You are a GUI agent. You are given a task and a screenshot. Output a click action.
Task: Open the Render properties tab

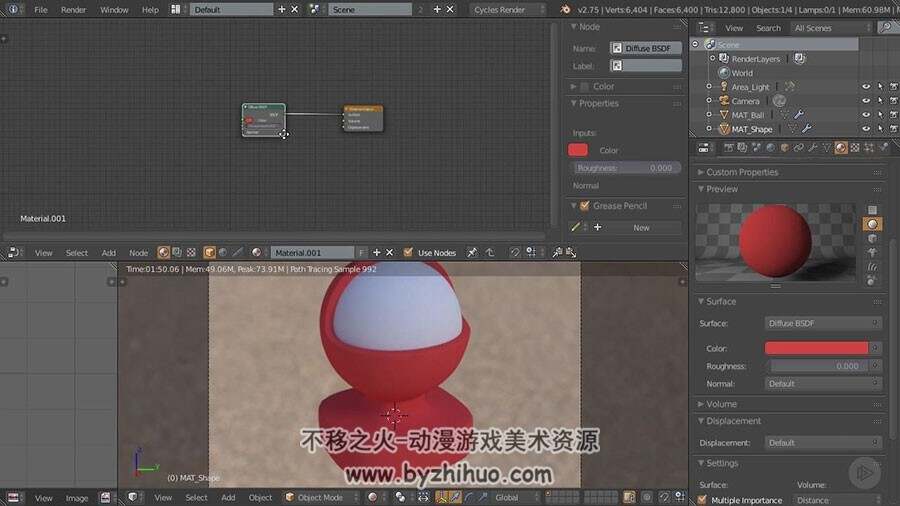[728, 148]
